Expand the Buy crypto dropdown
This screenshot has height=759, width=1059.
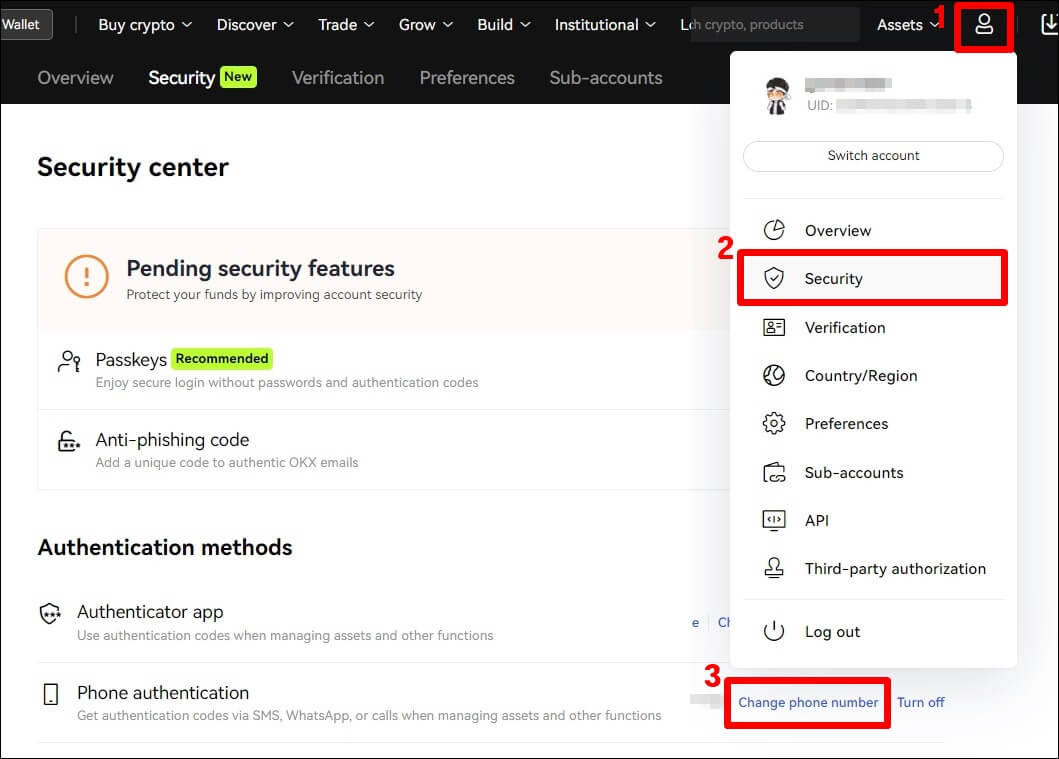click(145, 25)
